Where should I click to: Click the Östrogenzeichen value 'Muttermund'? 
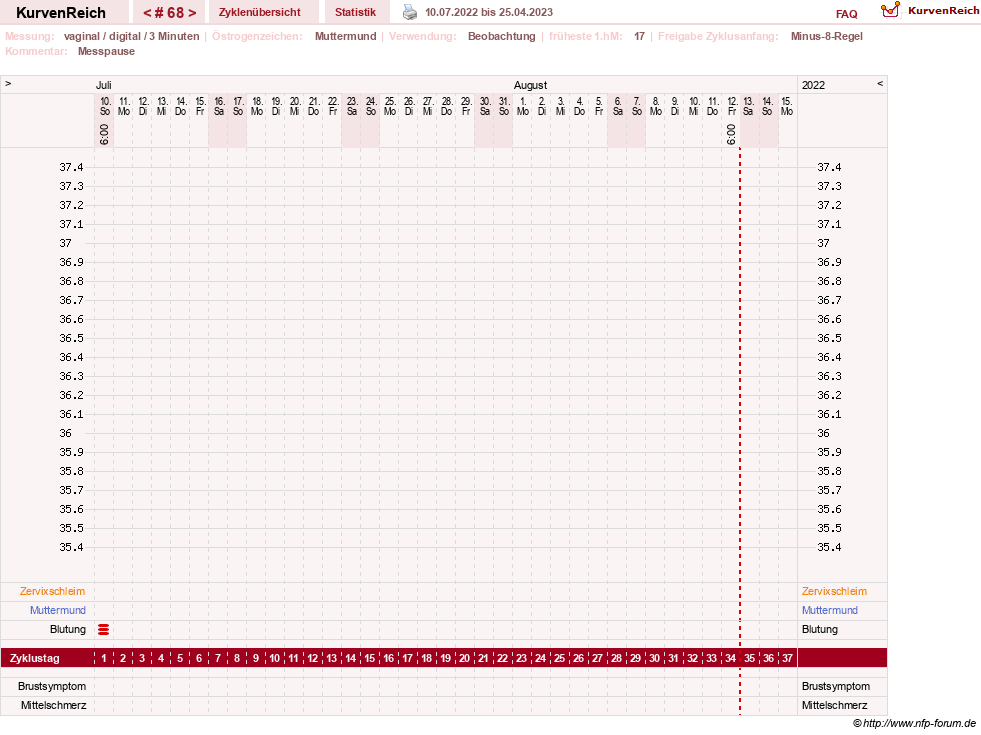click(x=345, y=36)
